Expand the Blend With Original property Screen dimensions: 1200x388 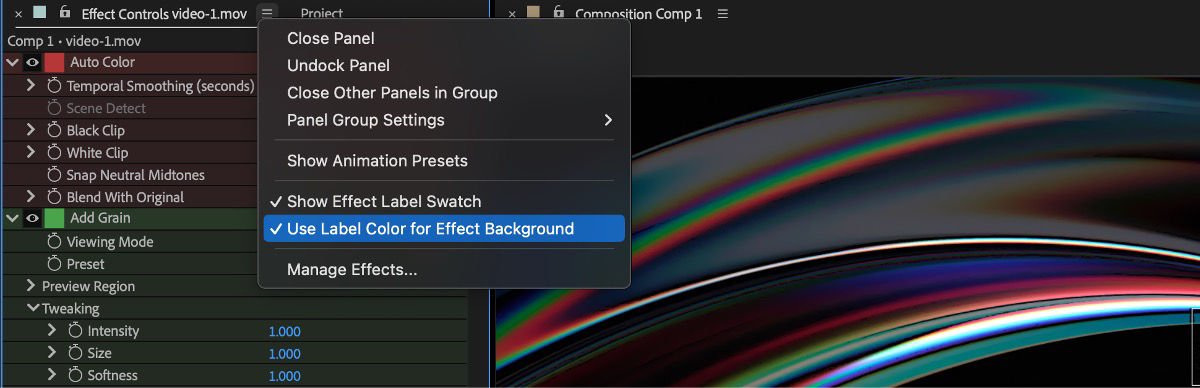[31, 197]
